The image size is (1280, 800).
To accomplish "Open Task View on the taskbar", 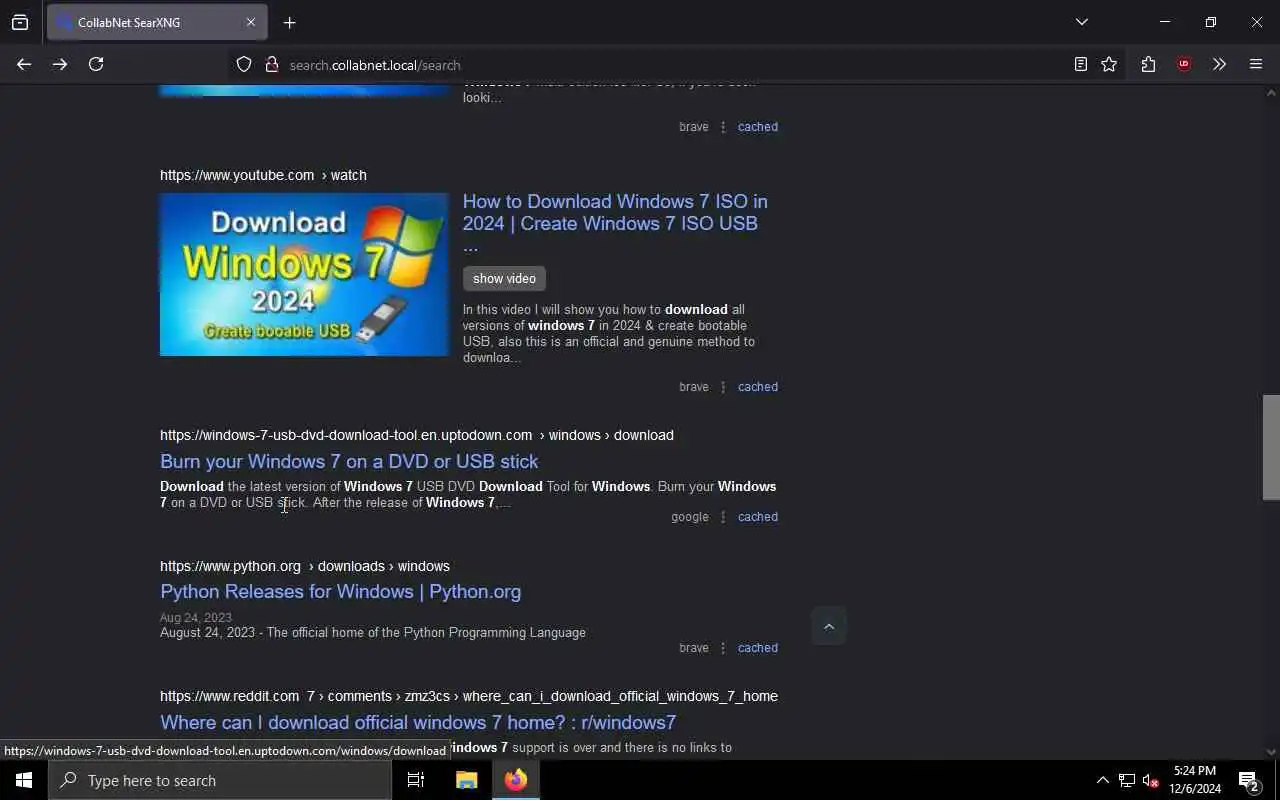I will click(x=416, y=780).
